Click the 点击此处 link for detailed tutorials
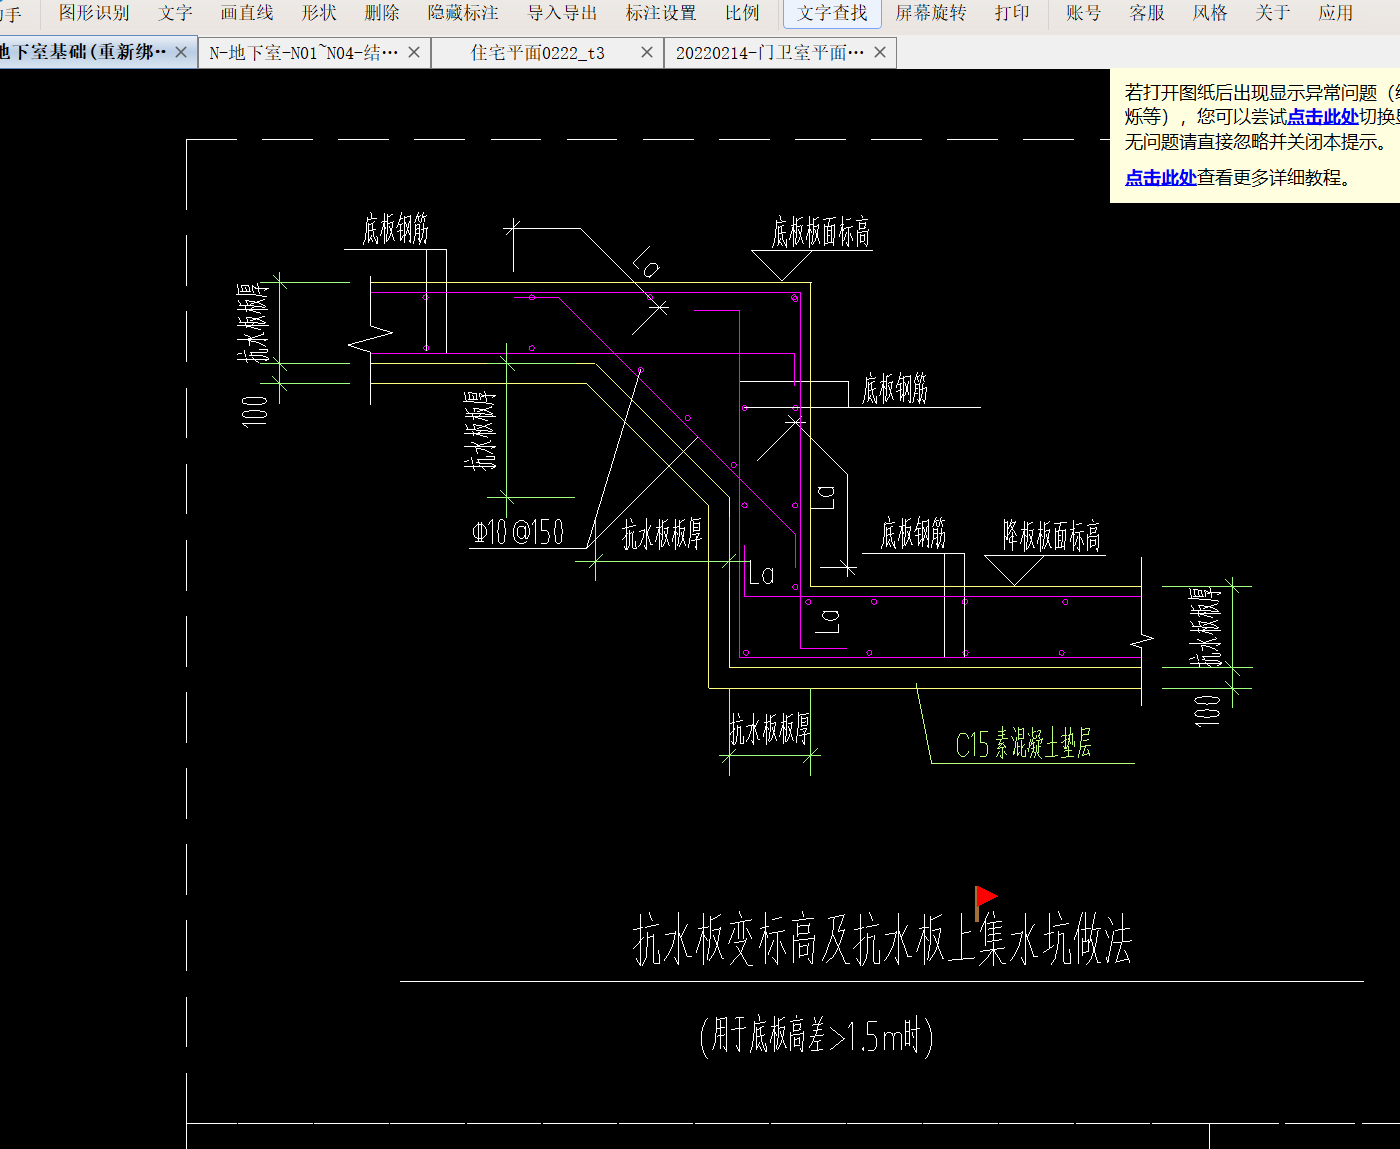 point(1160,178)
